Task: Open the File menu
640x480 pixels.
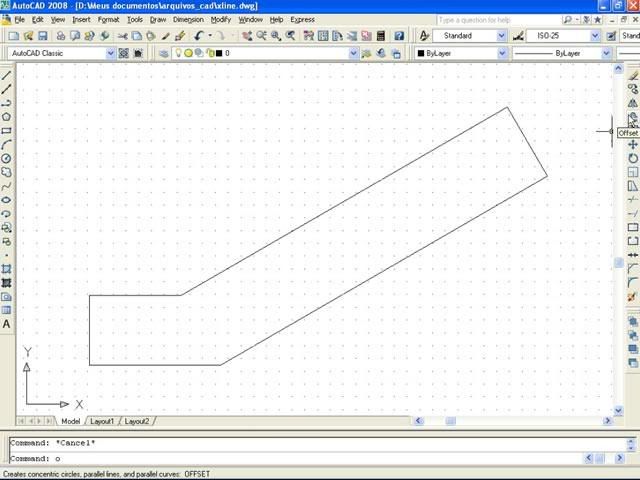Action: tap(20, 20)
